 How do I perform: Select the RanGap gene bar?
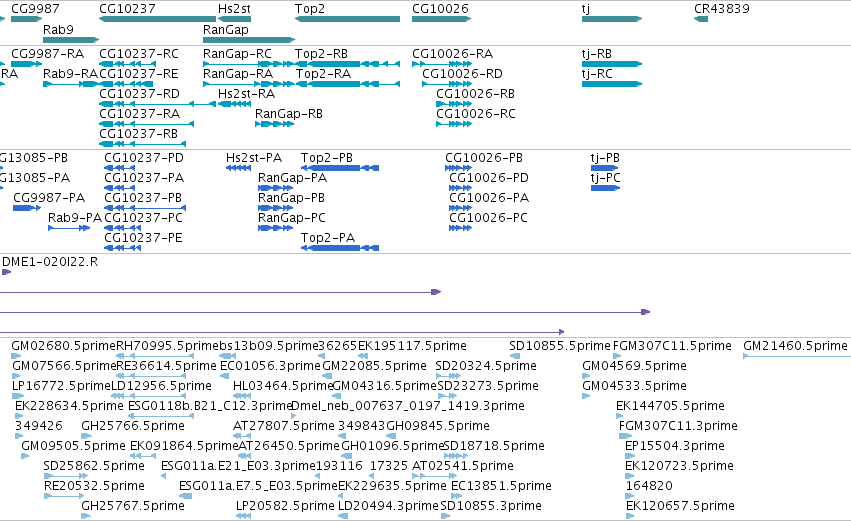249,40
